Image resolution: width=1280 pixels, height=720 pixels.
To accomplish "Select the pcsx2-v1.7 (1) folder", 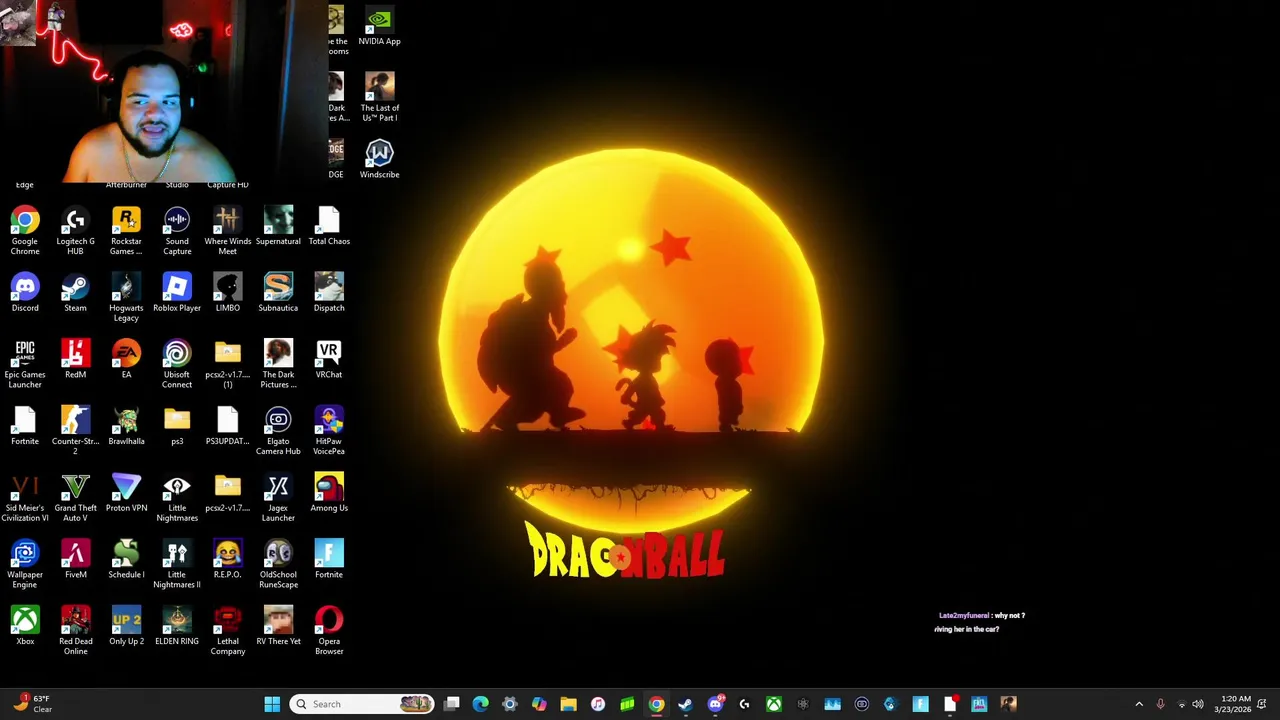I will [228, 364].
